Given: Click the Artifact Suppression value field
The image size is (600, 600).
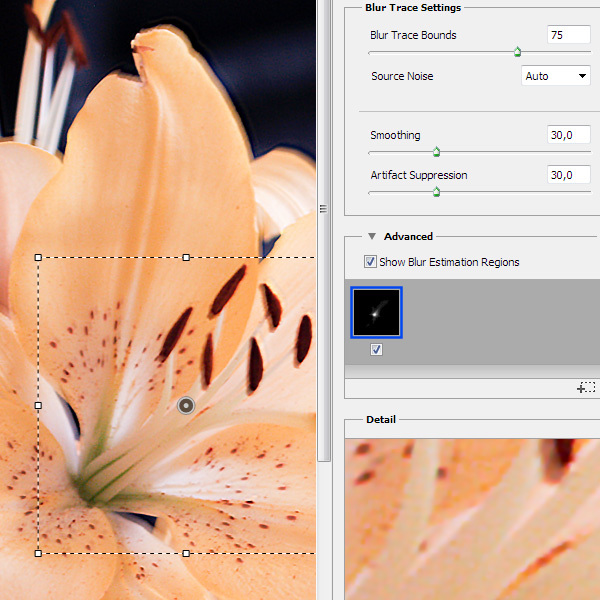Looking at the screenshot, I should click(568, 175).
